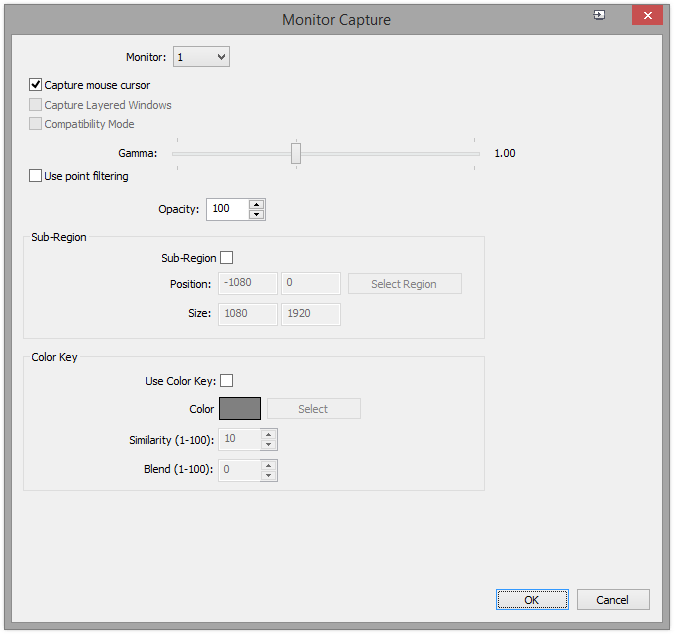Close the Monitor Capture dialog

(x=647, y=15)
